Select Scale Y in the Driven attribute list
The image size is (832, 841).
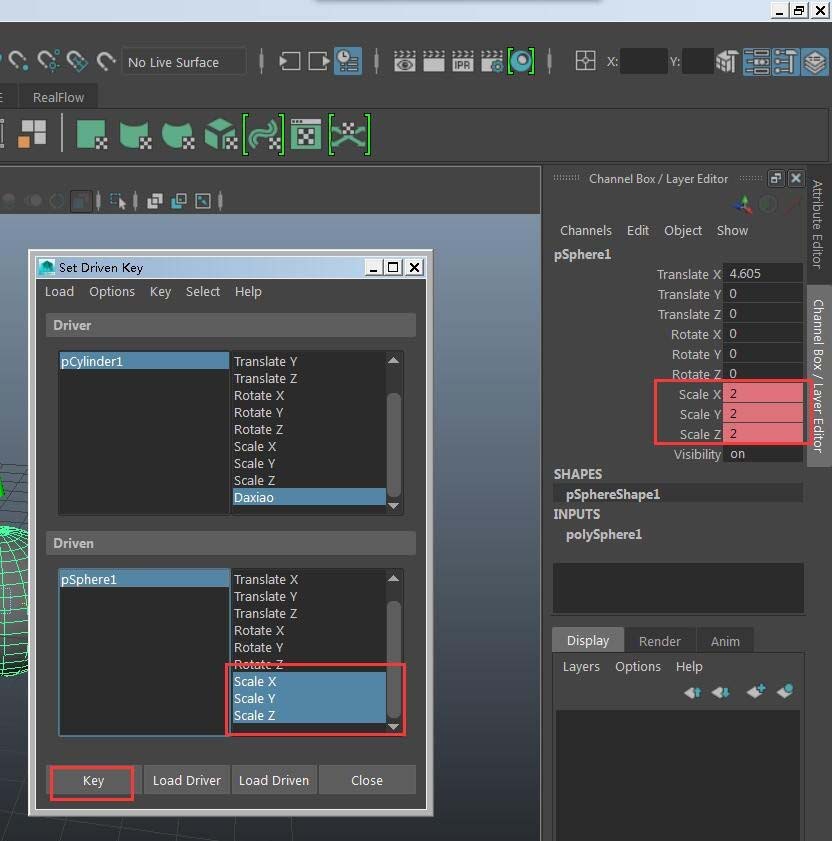[x=309, y=698]
